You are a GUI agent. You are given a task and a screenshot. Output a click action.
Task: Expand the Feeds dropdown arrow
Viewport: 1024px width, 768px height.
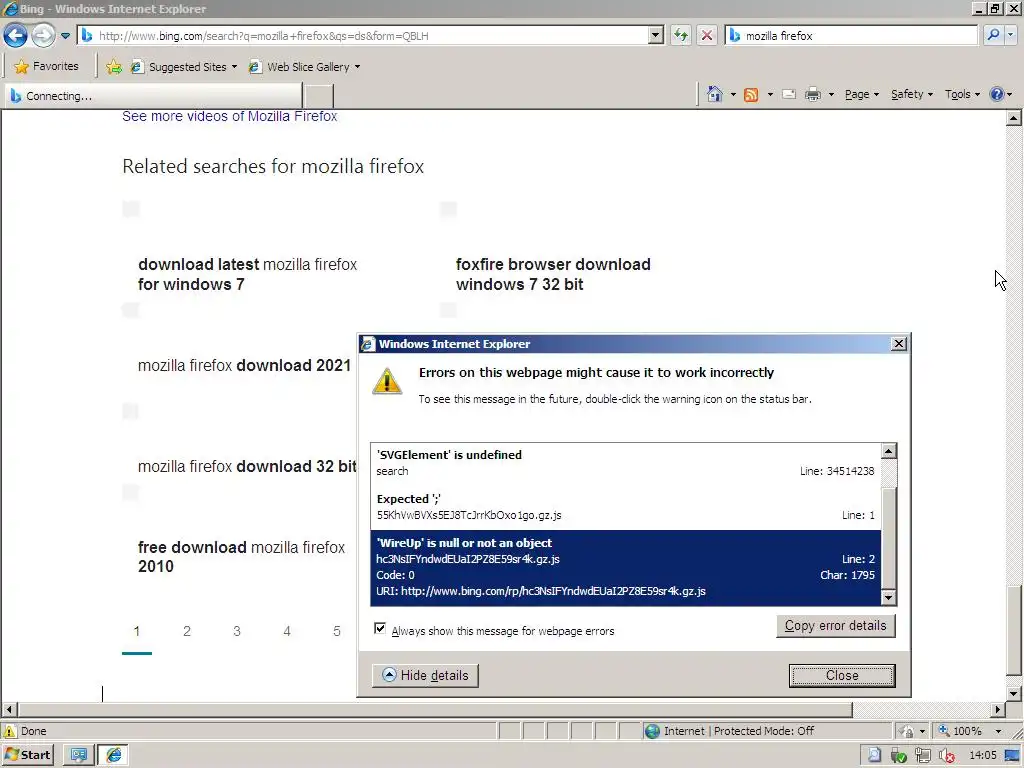(x=770, y=95)
